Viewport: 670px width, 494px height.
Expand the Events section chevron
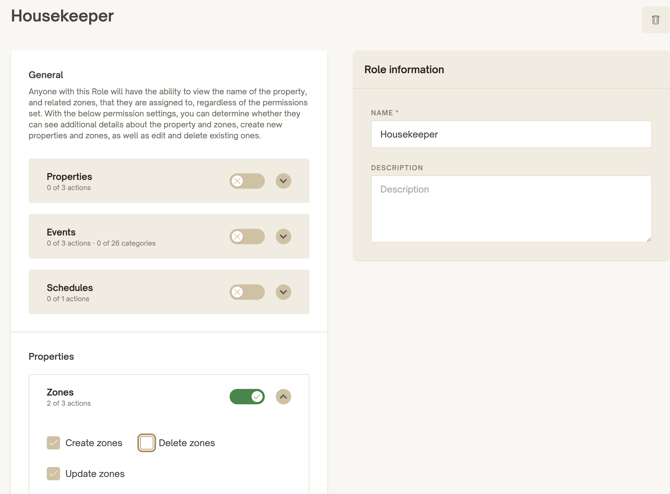tap(283, 236)
